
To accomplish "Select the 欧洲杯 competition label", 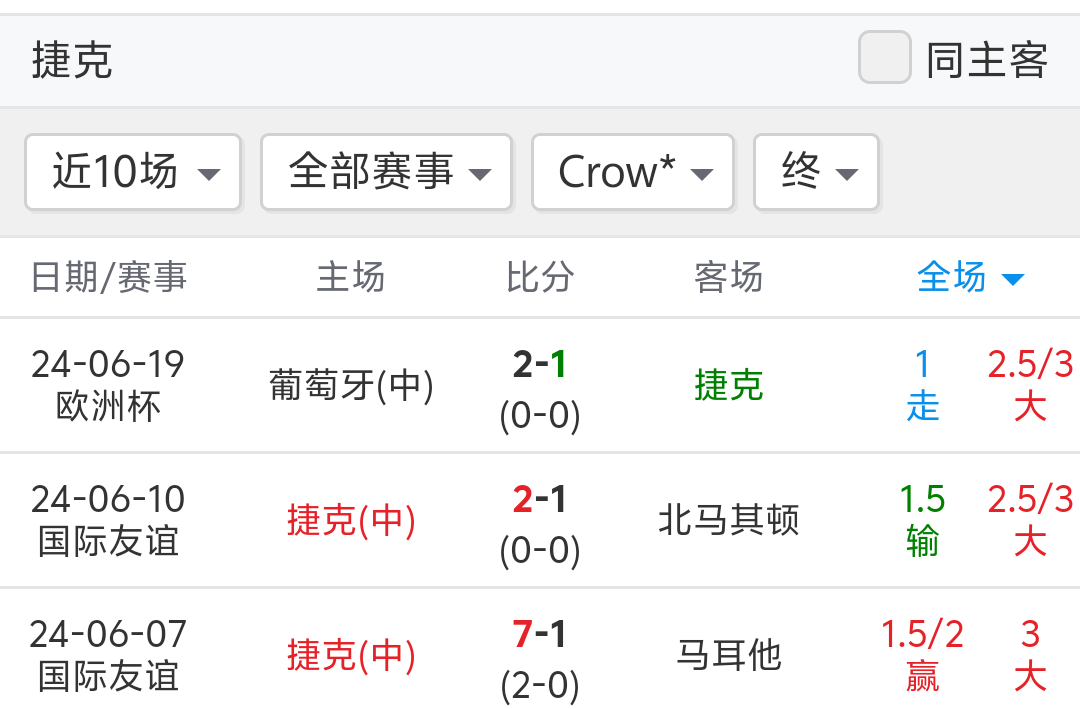I will pyautogui.click(x=109, y=407).
